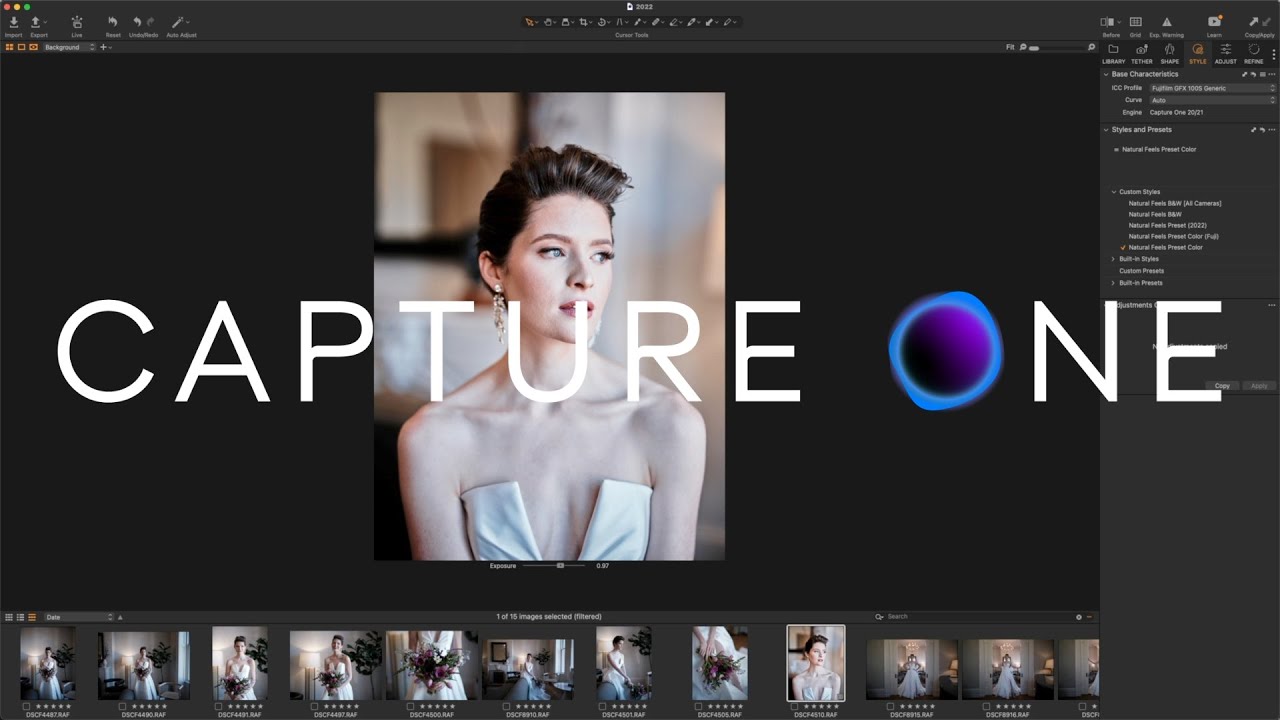Tick the checkbox under DSCF4500.RAF
1280x720 pixels.
[410, 706]
